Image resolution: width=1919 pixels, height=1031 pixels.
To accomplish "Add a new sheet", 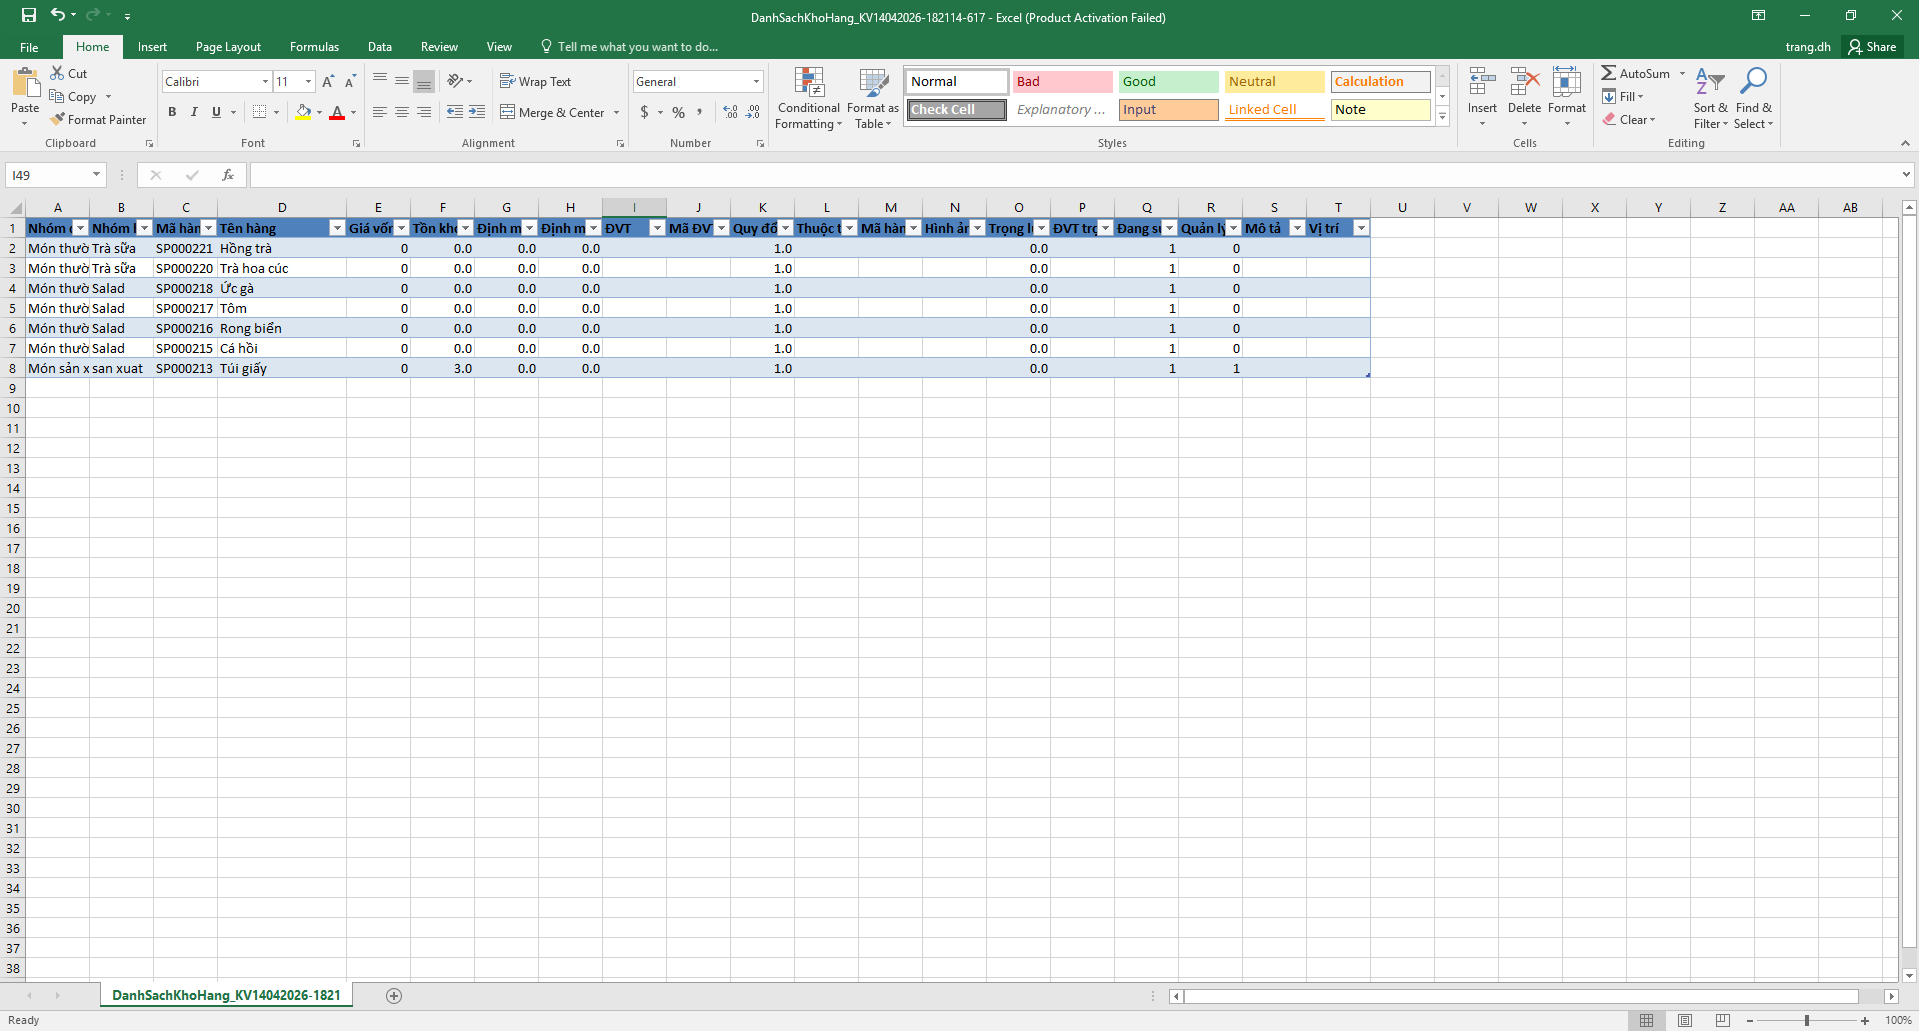I will [394, 995].
